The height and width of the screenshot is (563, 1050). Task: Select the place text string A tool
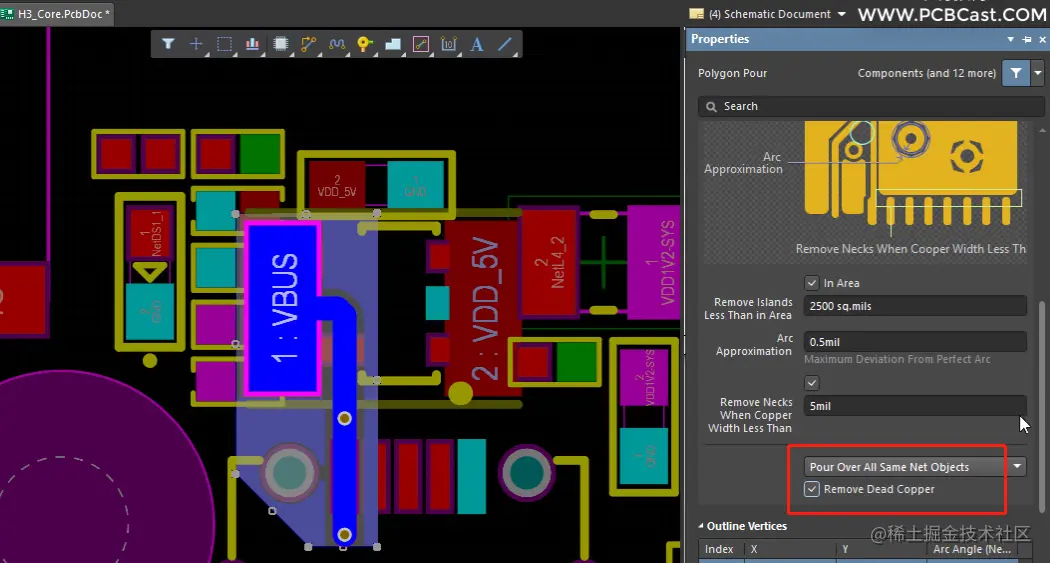point(477,44)
